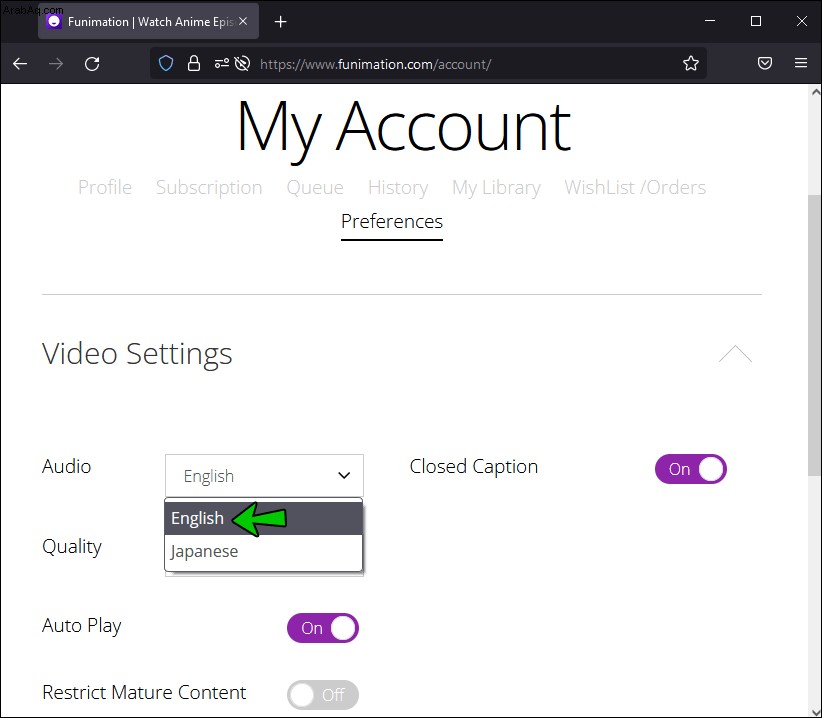
Task: Click the site padlock icon
Action: coord(194,63)
